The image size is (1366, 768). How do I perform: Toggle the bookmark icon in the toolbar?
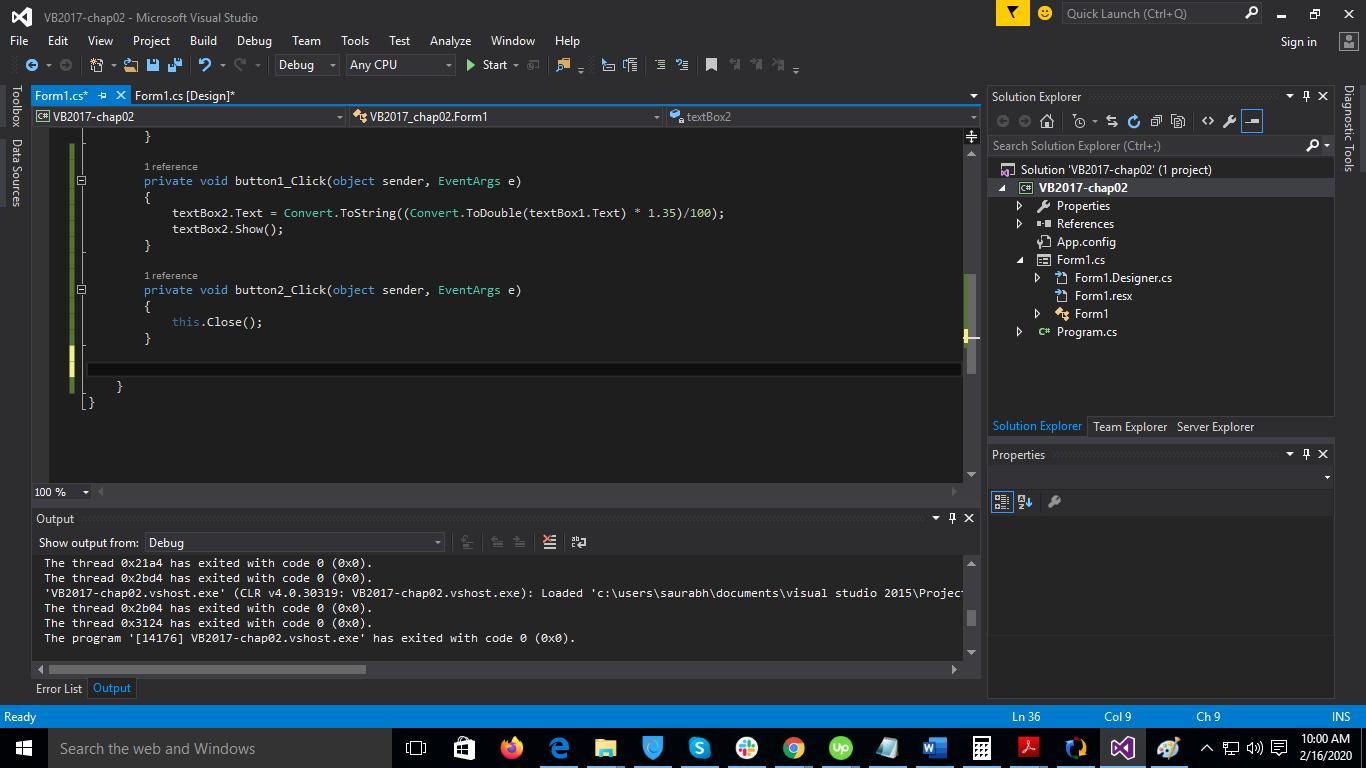coord(711,65)
